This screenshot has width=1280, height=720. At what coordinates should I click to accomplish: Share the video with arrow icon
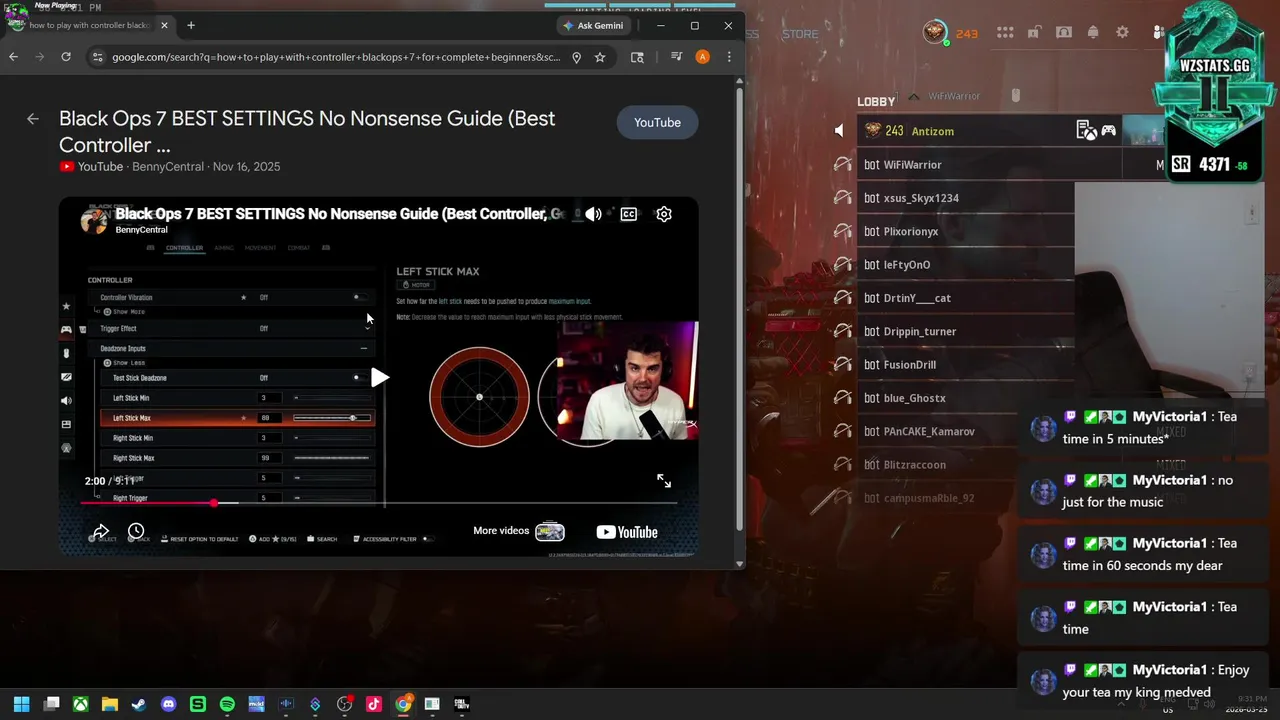[101, 531]
